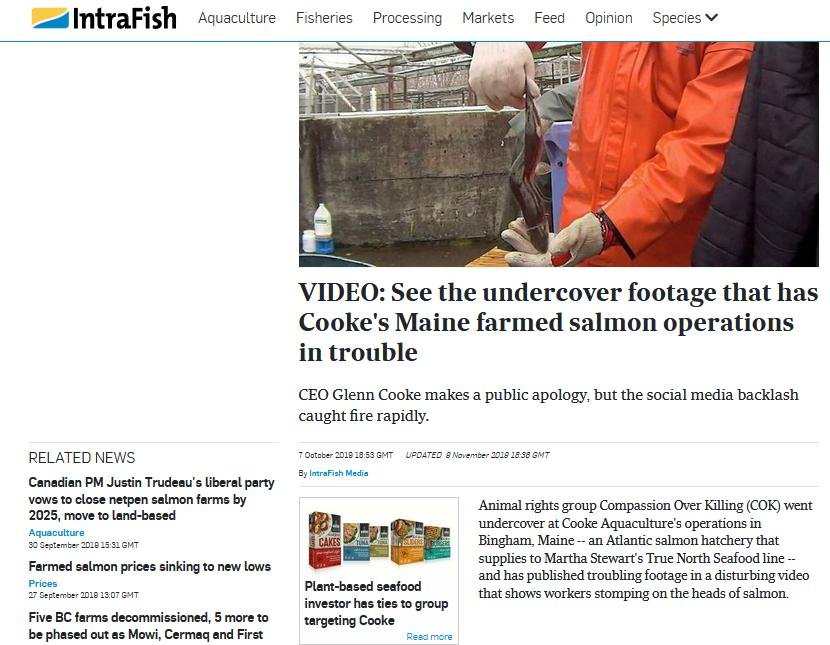The image size is (830, 645).
Task: Open the Farmed salmon prices sinking story
Action: click(149, 567)
